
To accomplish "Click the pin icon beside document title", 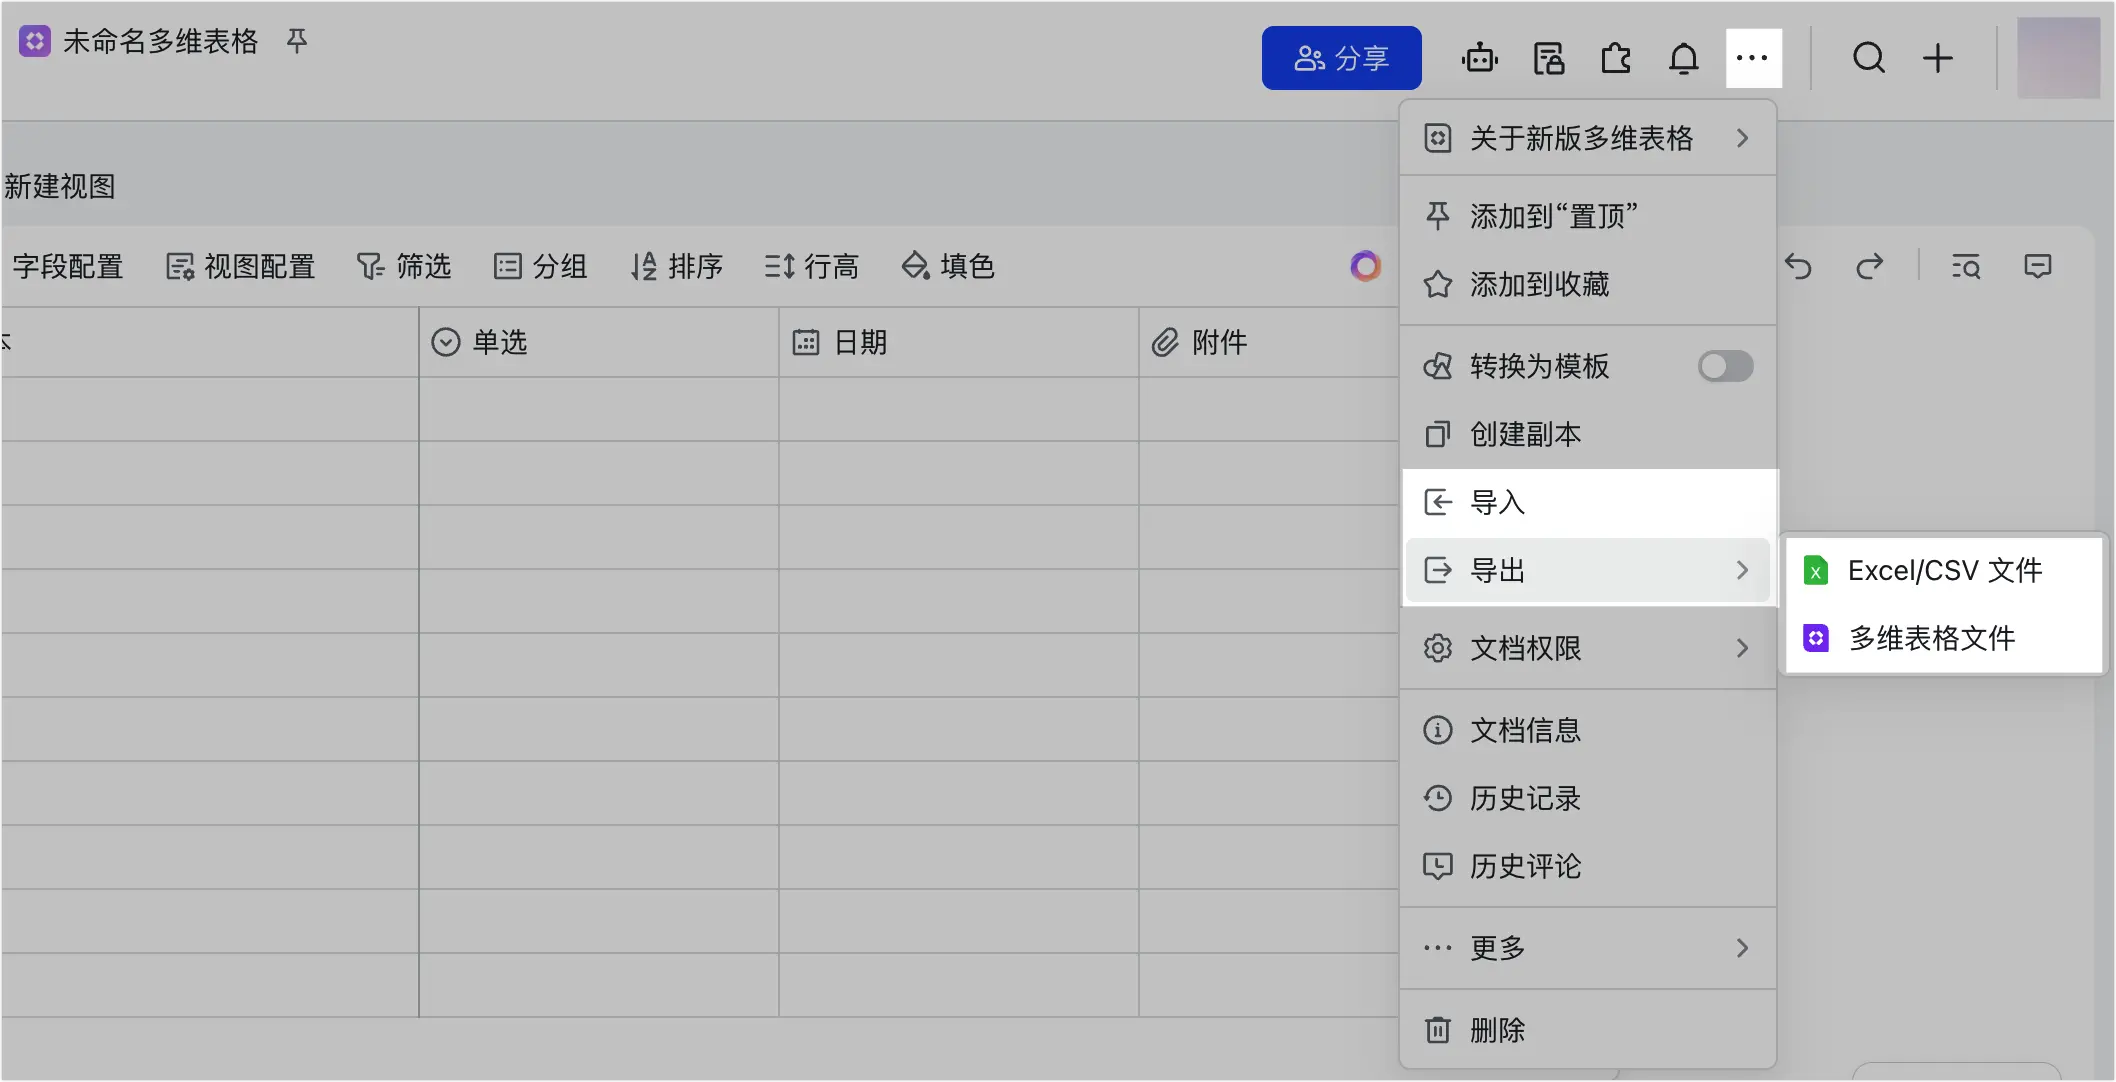I will (297, 41).
